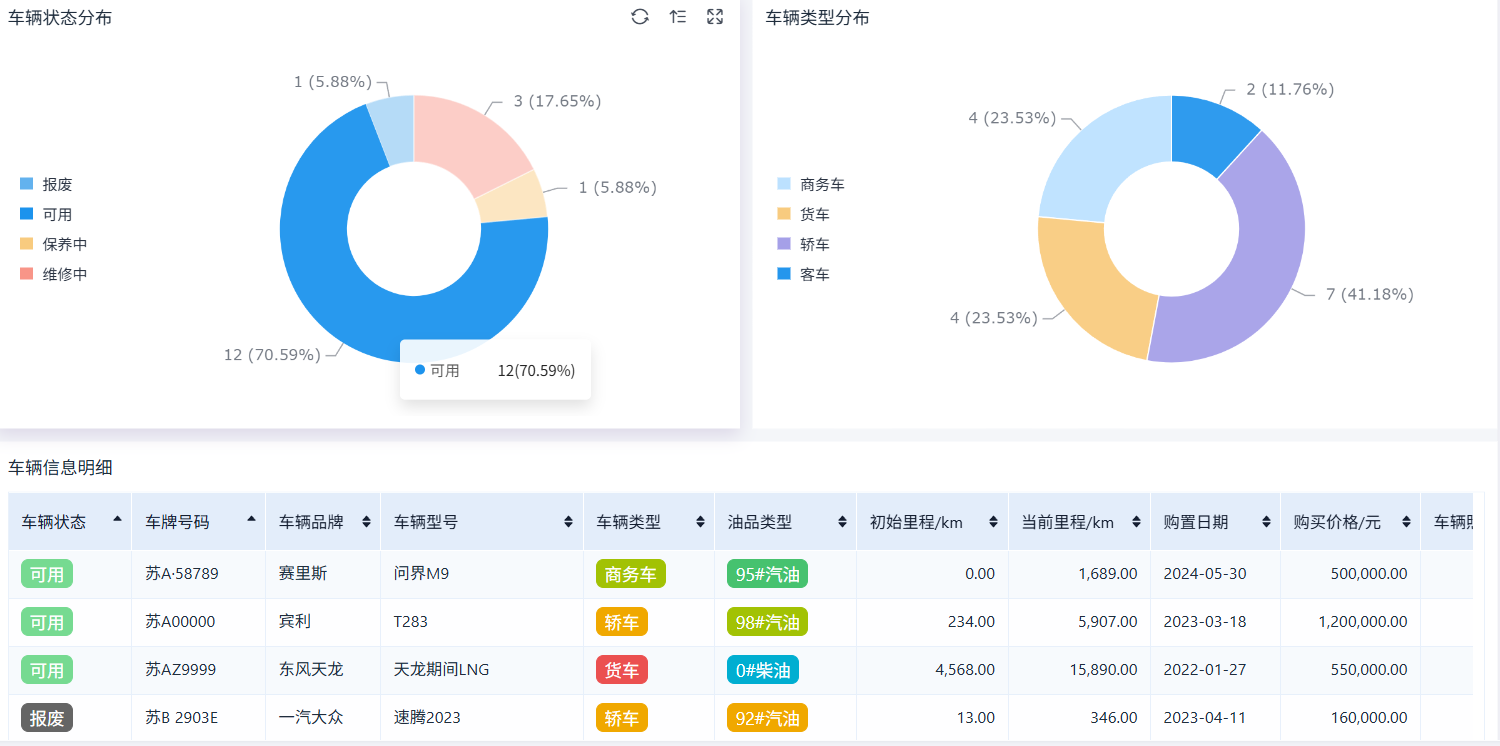Sort by 购置日期 with its arrow icon
The height and width of the screenshot is (746, 1500).
tap(1266, 522)
